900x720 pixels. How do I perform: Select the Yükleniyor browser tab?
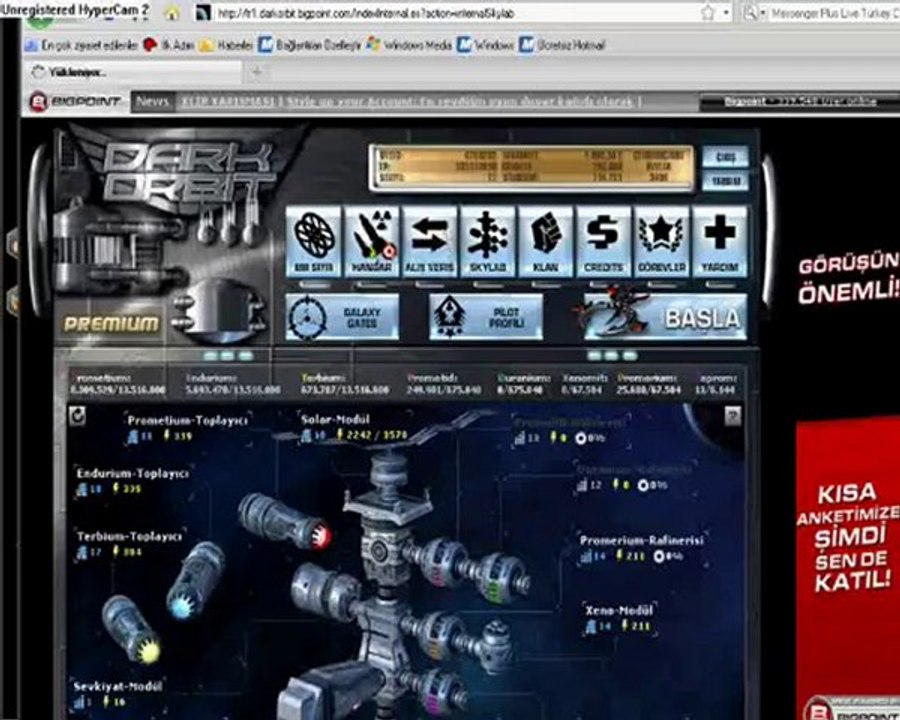(133, 72)
